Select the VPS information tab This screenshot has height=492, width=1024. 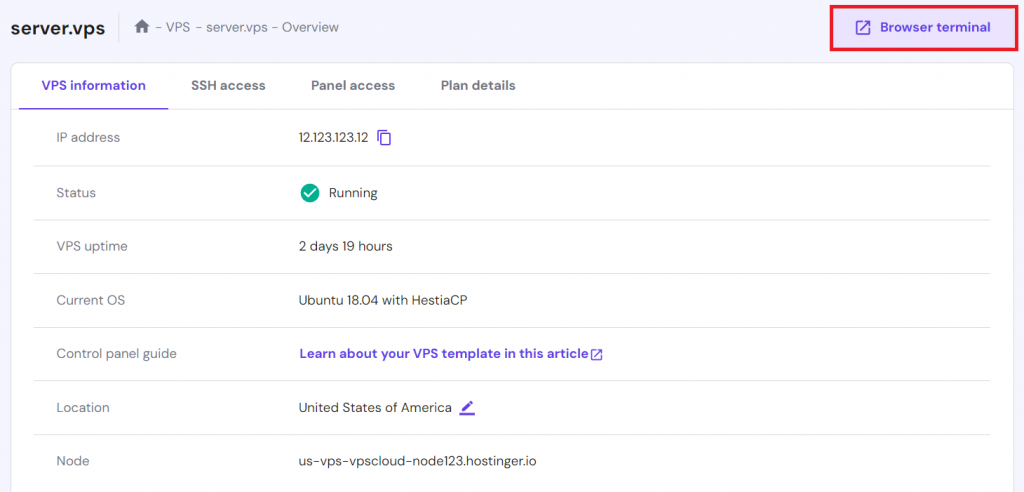pos(93,86)
